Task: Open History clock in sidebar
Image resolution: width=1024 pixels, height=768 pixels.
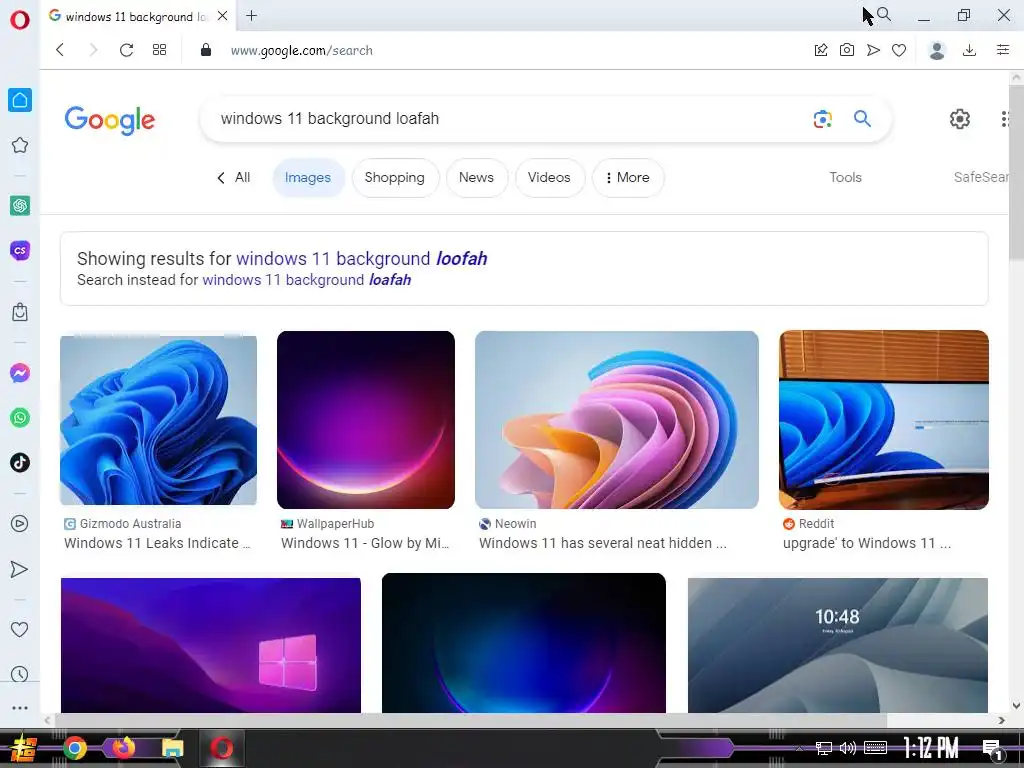Action: pos(20,674)
